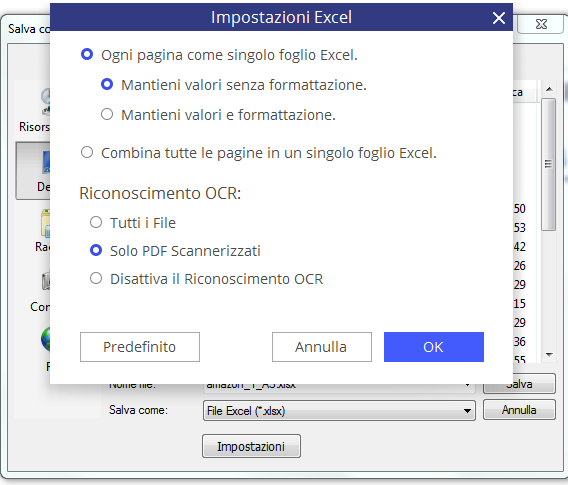
Task: Click Annulla button in the Save dialog
Action: click(x=519, y=410)
